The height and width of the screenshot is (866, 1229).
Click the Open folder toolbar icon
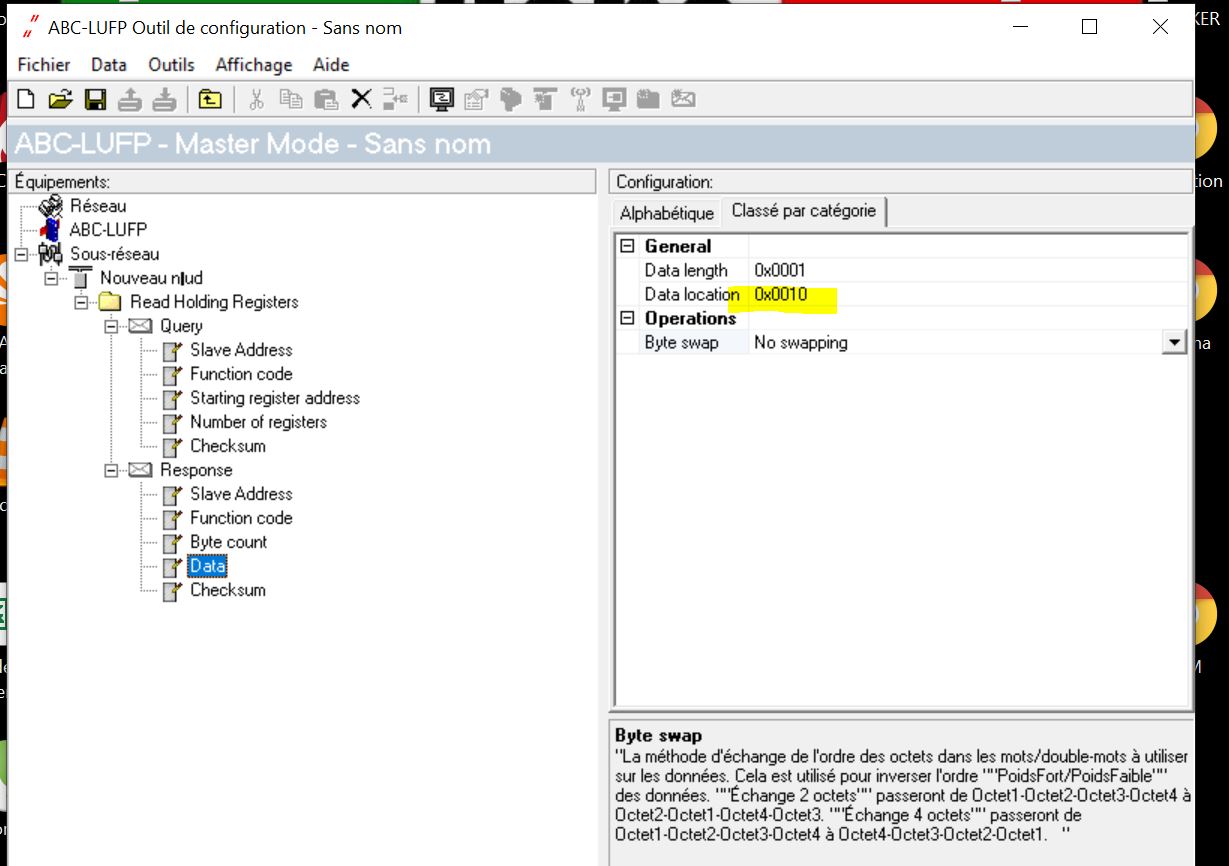61,99
